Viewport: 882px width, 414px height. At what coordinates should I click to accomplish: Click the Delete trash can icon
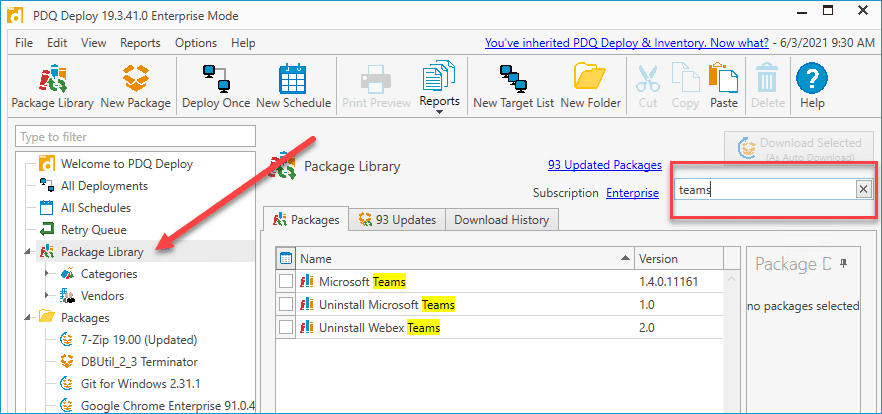(768, 86)
